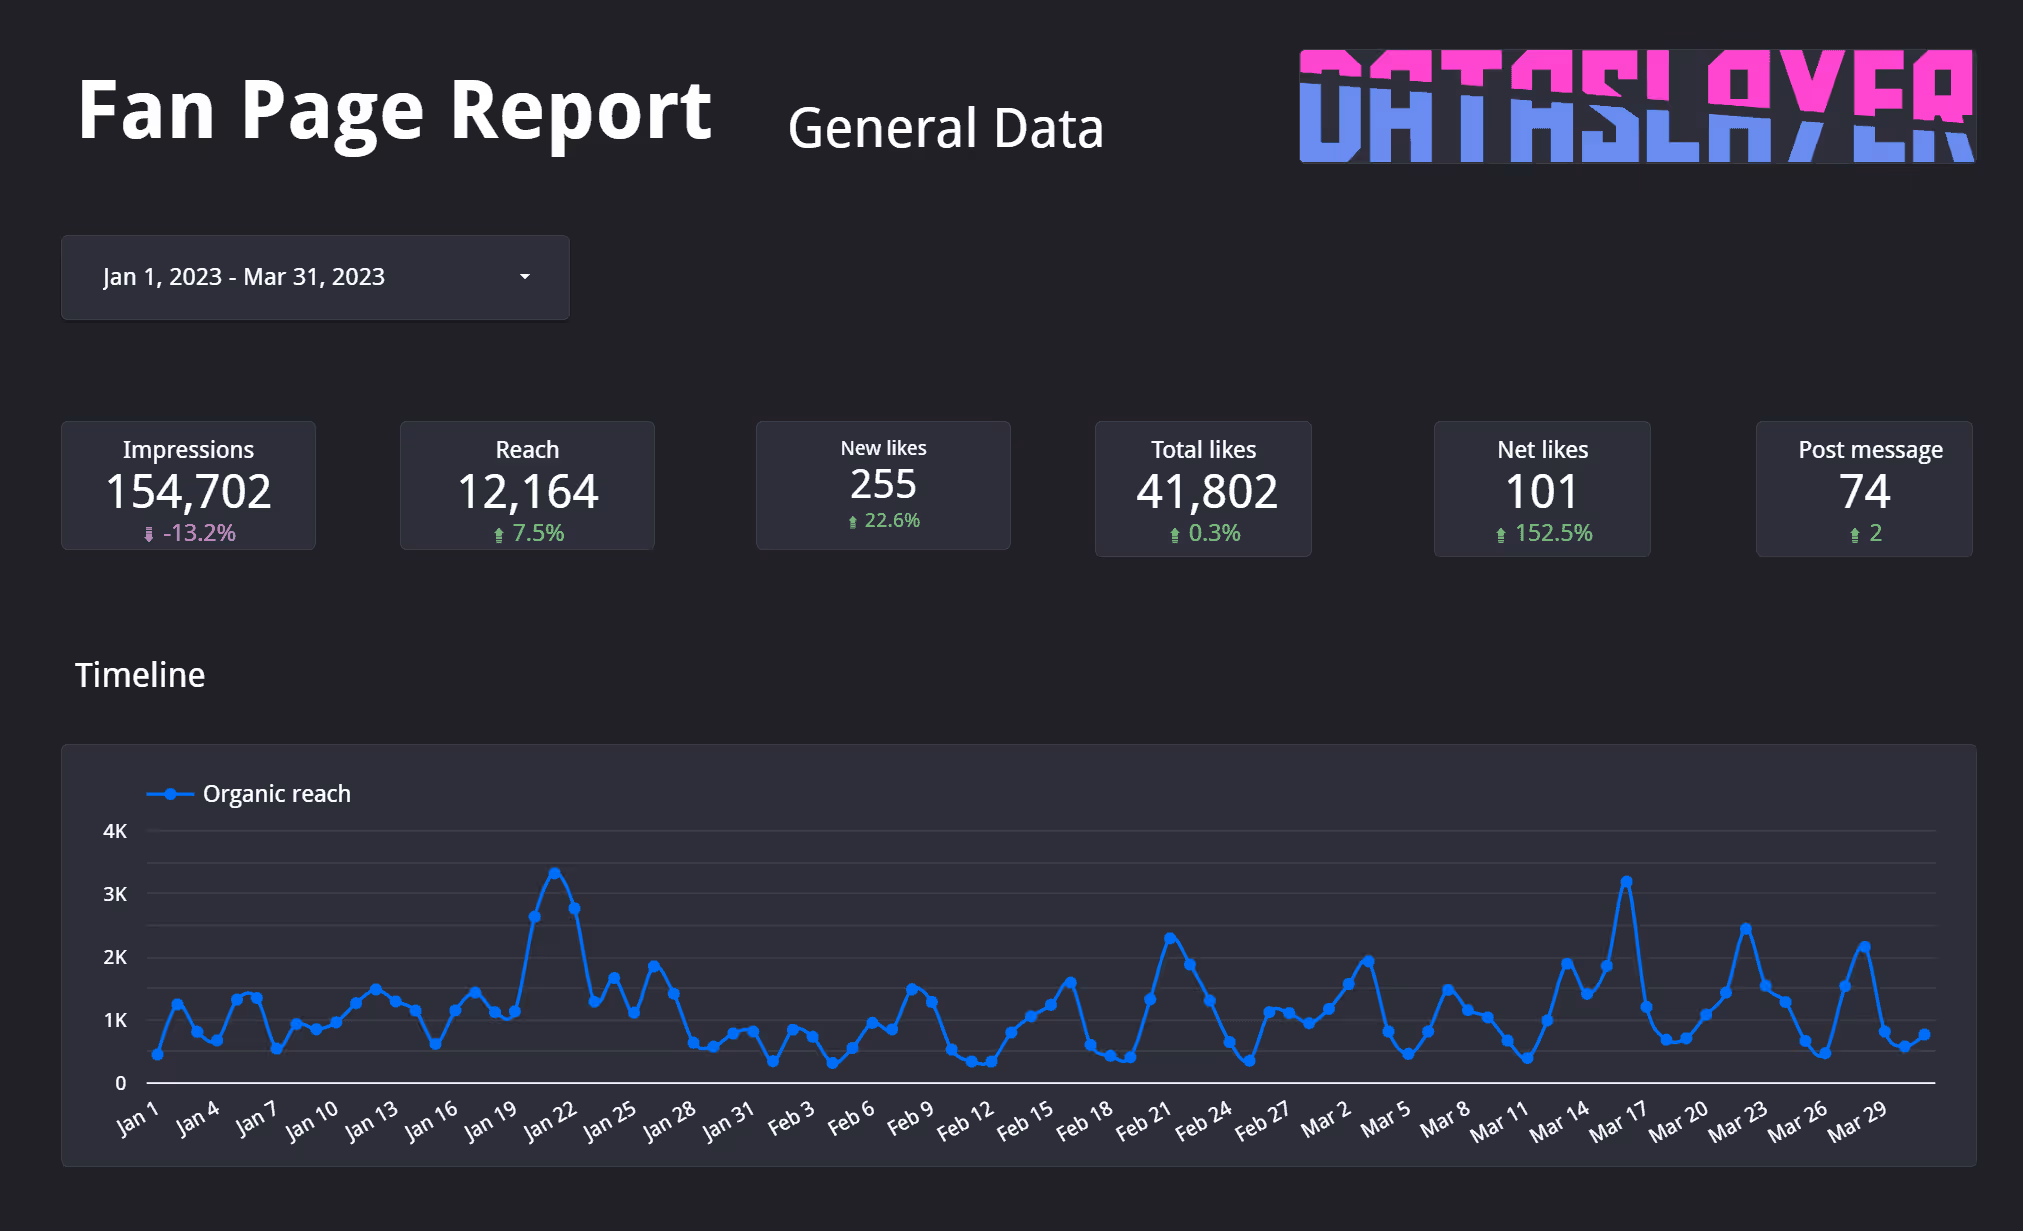
Task: Click the Fan Page Report title
Action: tap(394, 111)
